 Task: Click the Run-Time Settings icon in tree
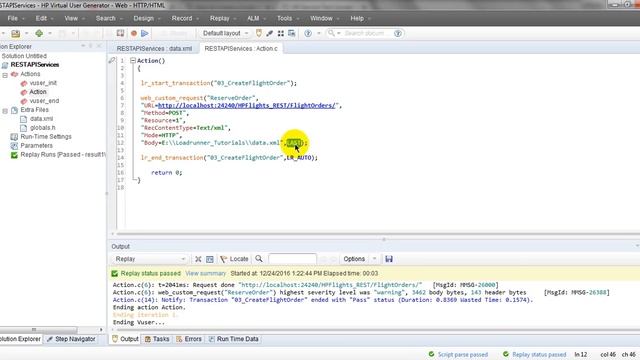[14, 137]
